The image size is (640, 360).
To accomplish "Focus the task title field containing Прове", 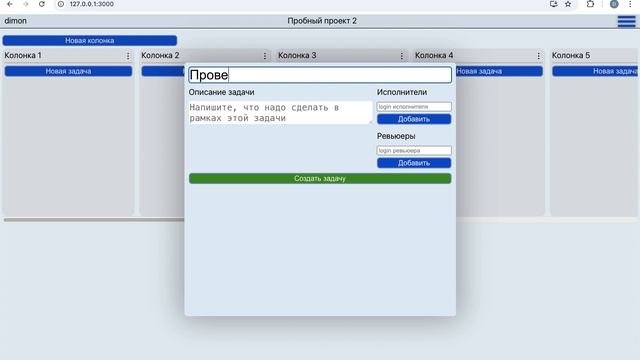I will (x=320, y=75).
